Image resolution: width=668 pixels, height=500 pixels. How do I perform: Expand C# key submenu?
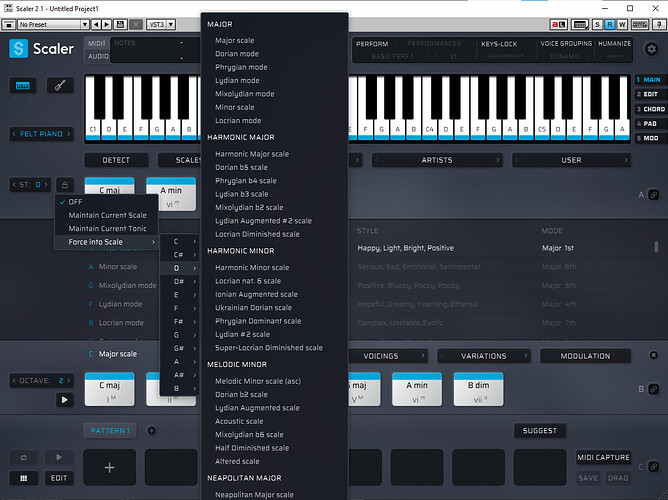pos(179,255)
